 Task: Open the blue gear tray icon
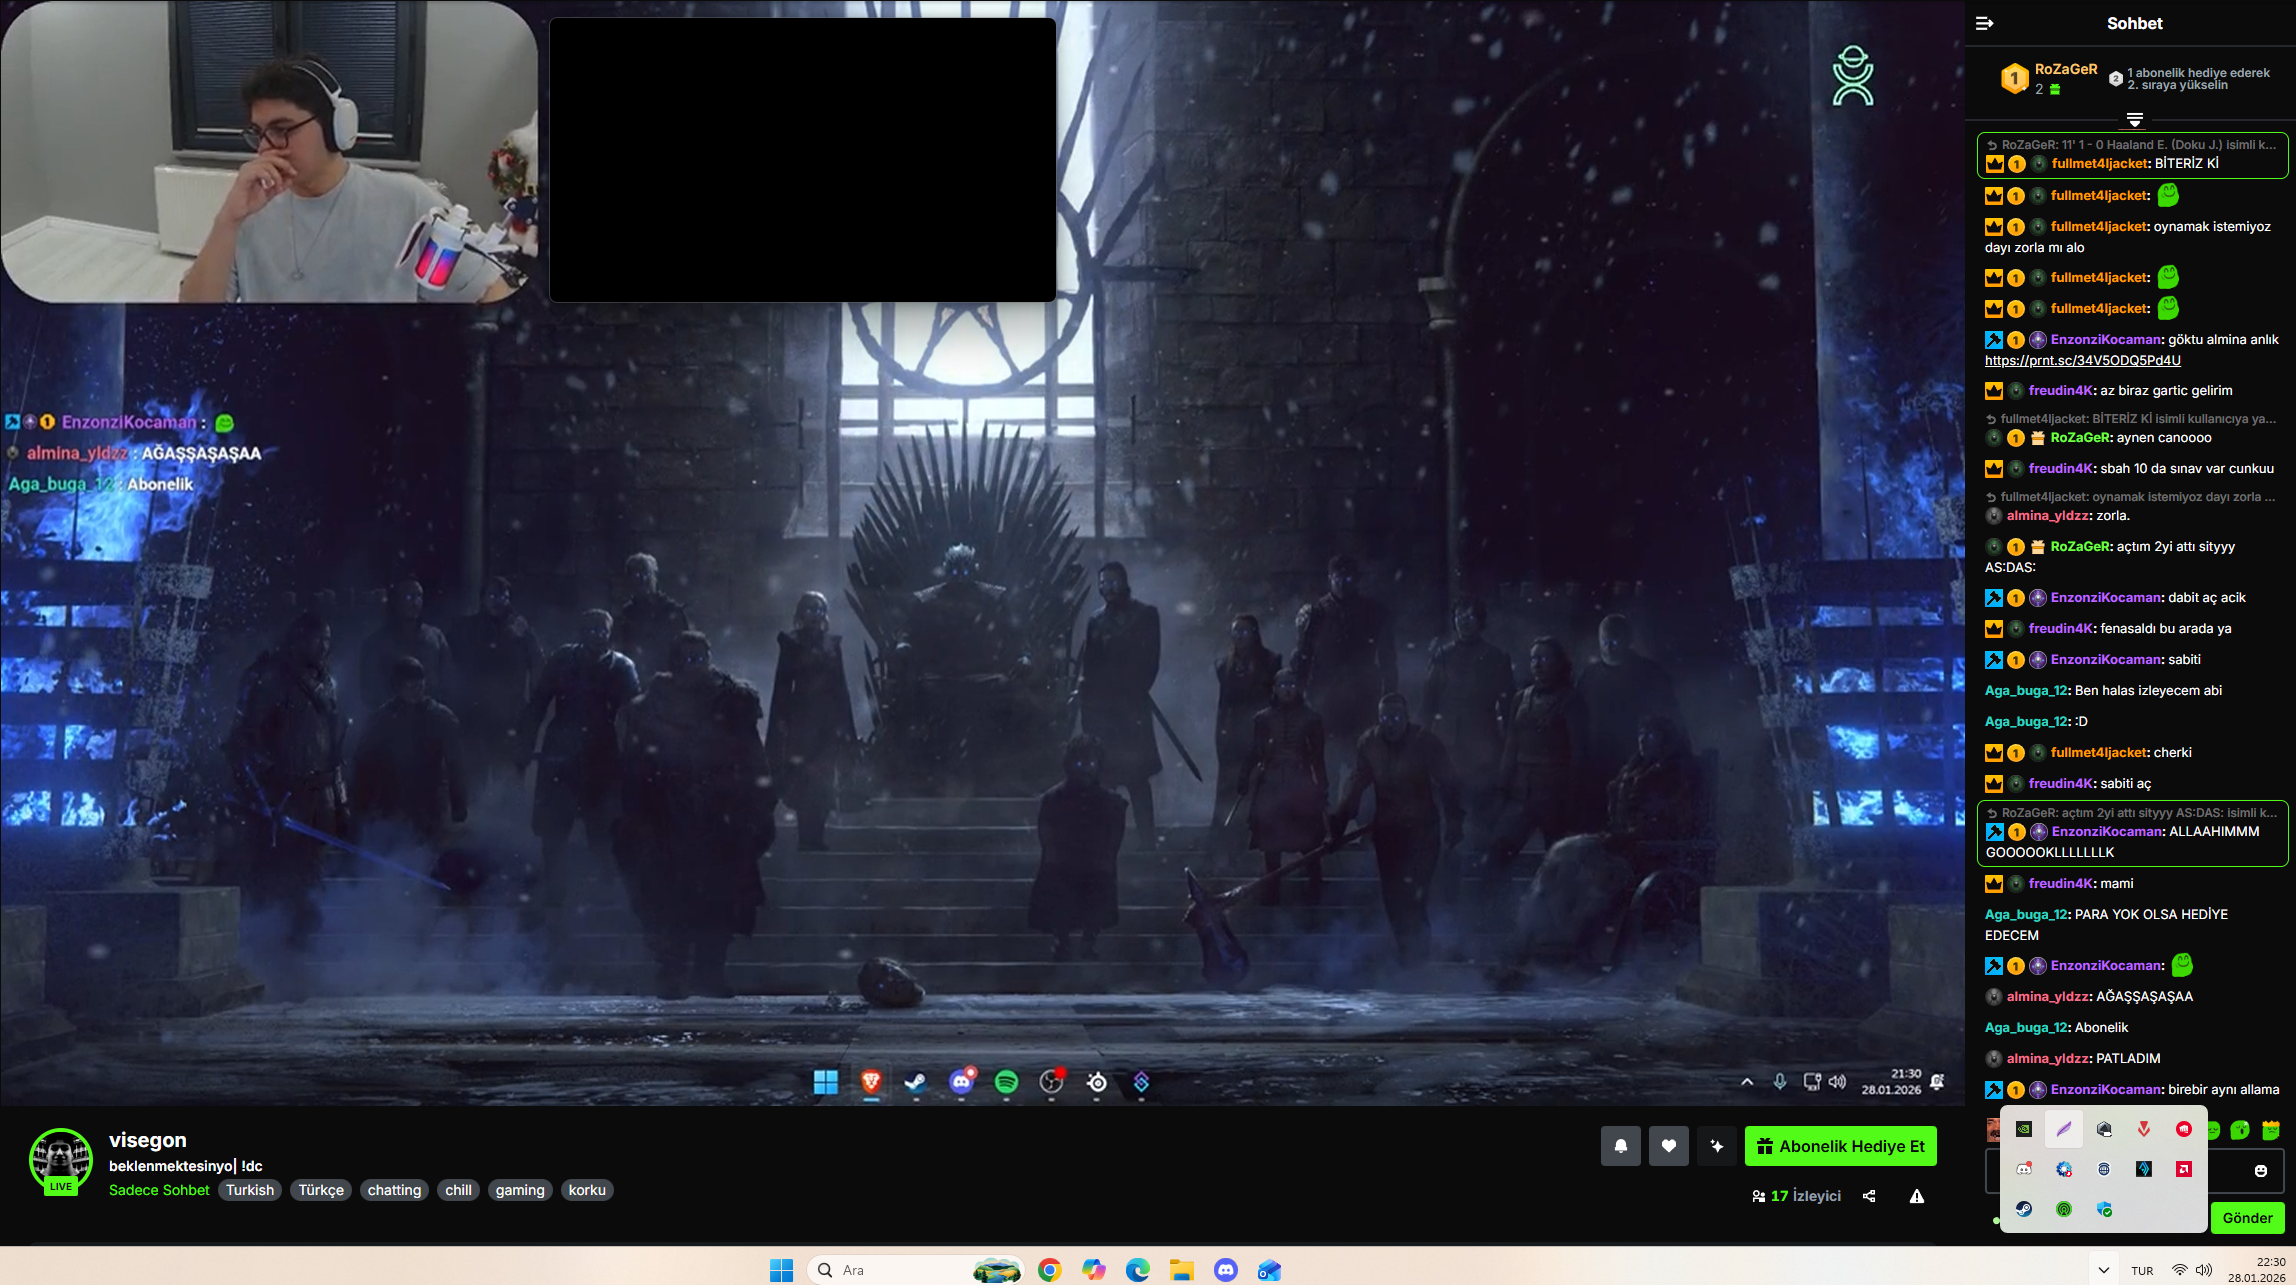point(2064,1169)
